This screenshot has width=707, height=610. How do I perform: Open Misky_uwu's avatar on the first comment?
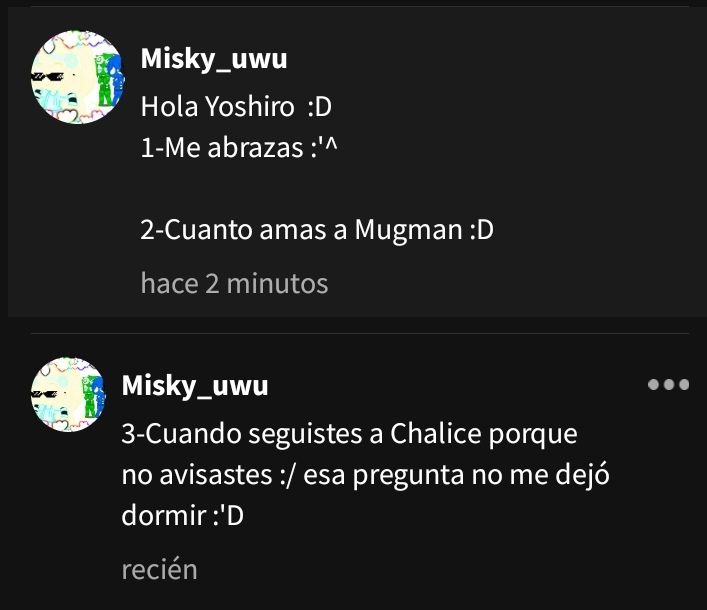point(78,77)
